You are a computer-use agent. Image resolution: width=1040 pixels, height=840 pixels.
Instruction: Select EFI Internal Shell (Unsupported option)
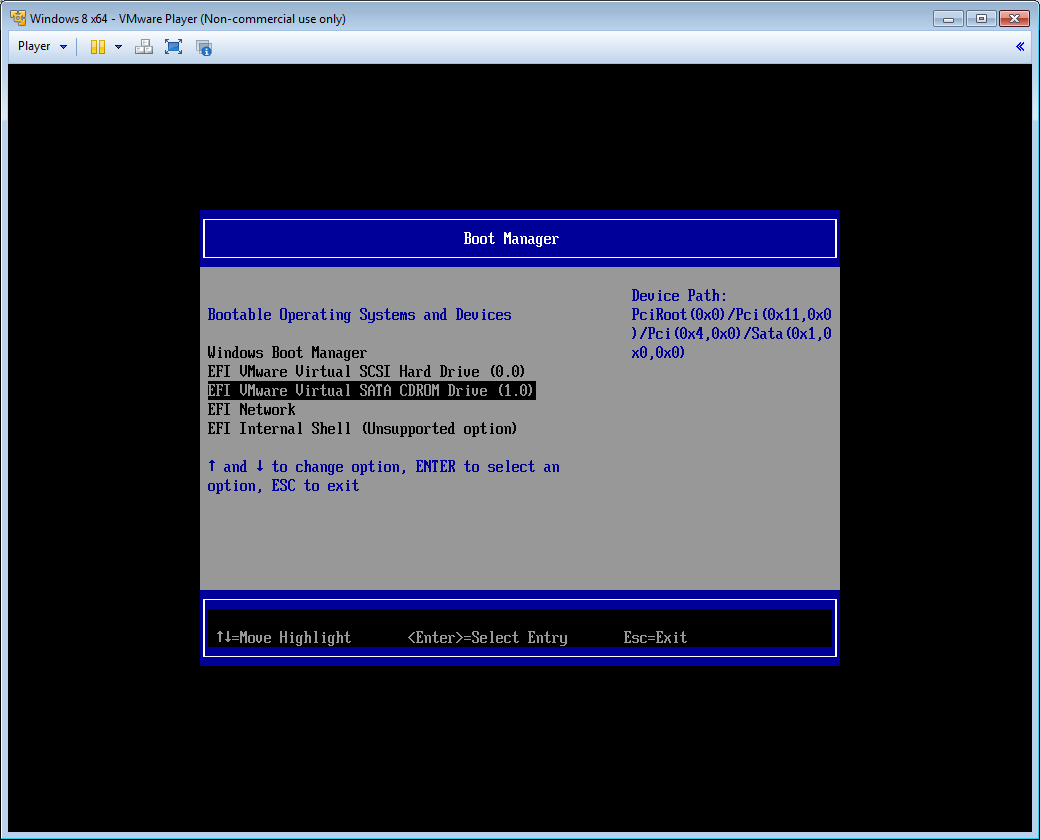[362, 429]
